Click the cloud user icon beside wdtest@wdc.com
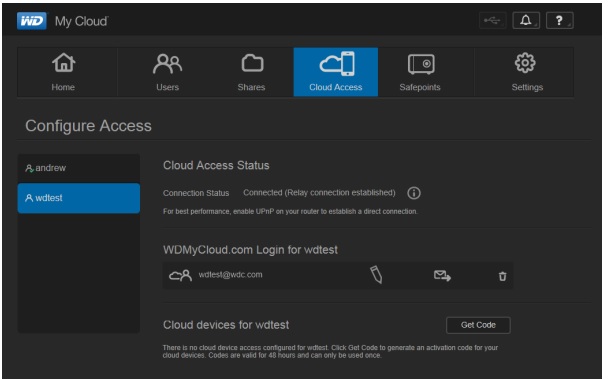 pyautogui.click(x=180, y=275)
